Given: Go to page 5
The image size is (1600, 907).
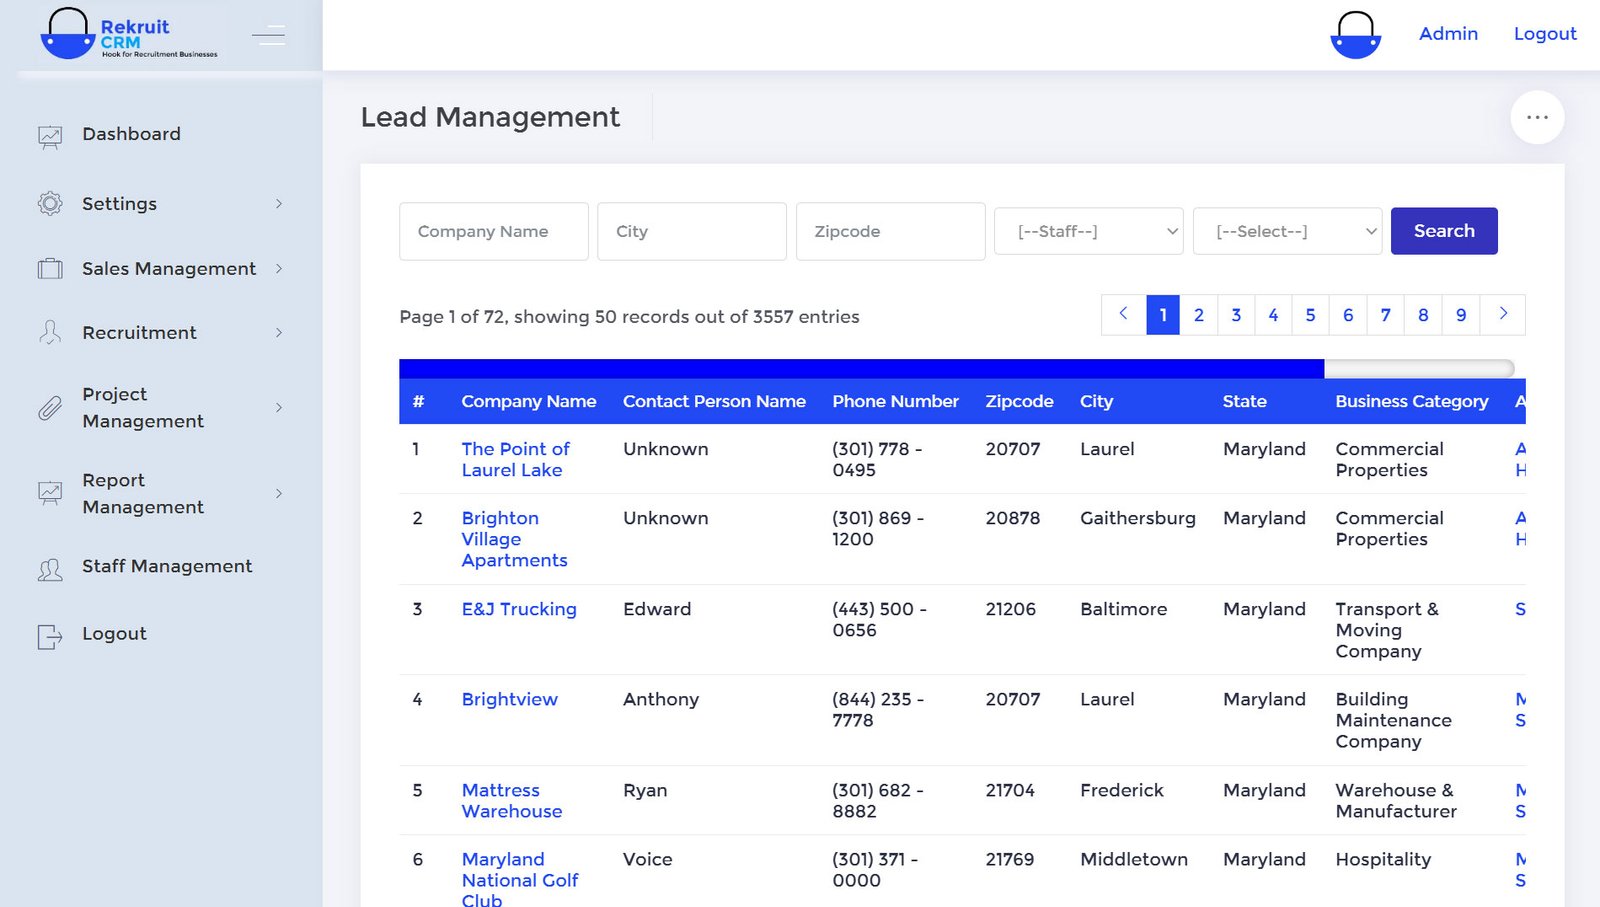Looking at the screenshot, I should [x=1310, y=314].
